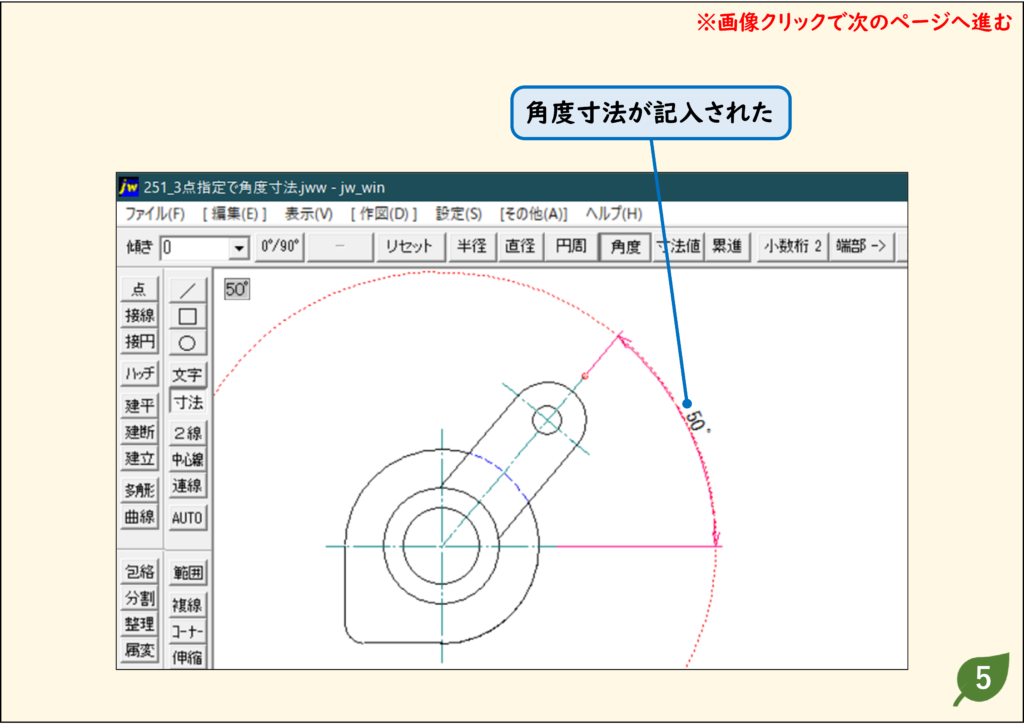This screenshot has width=1024, height=724.
Task: Select the line (／) drawing tool
Action: tap(187, 290)
